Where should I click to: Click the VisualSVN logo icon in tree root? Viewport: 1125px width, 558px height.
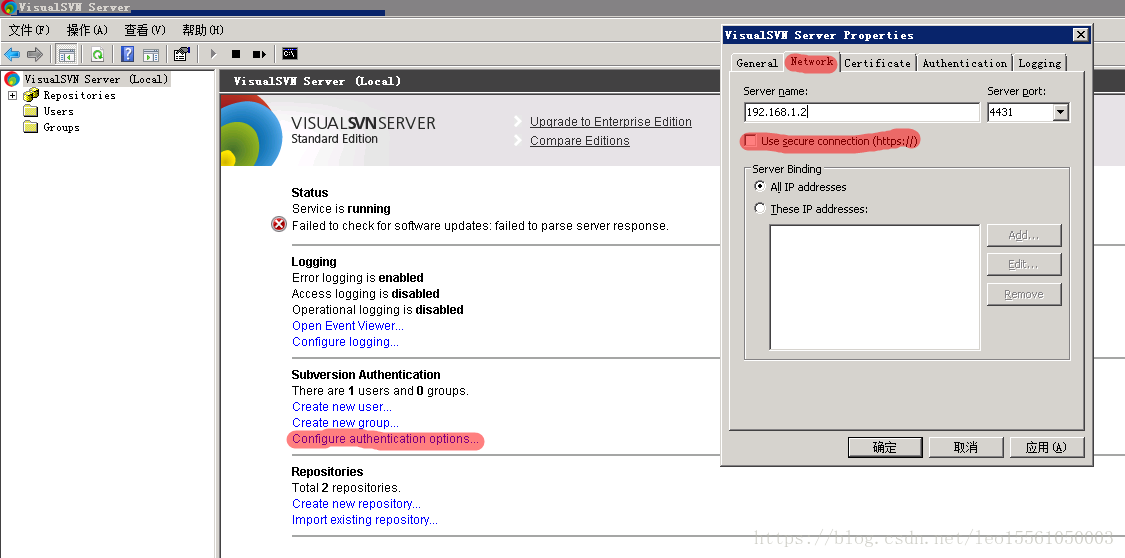click(12, 79)
